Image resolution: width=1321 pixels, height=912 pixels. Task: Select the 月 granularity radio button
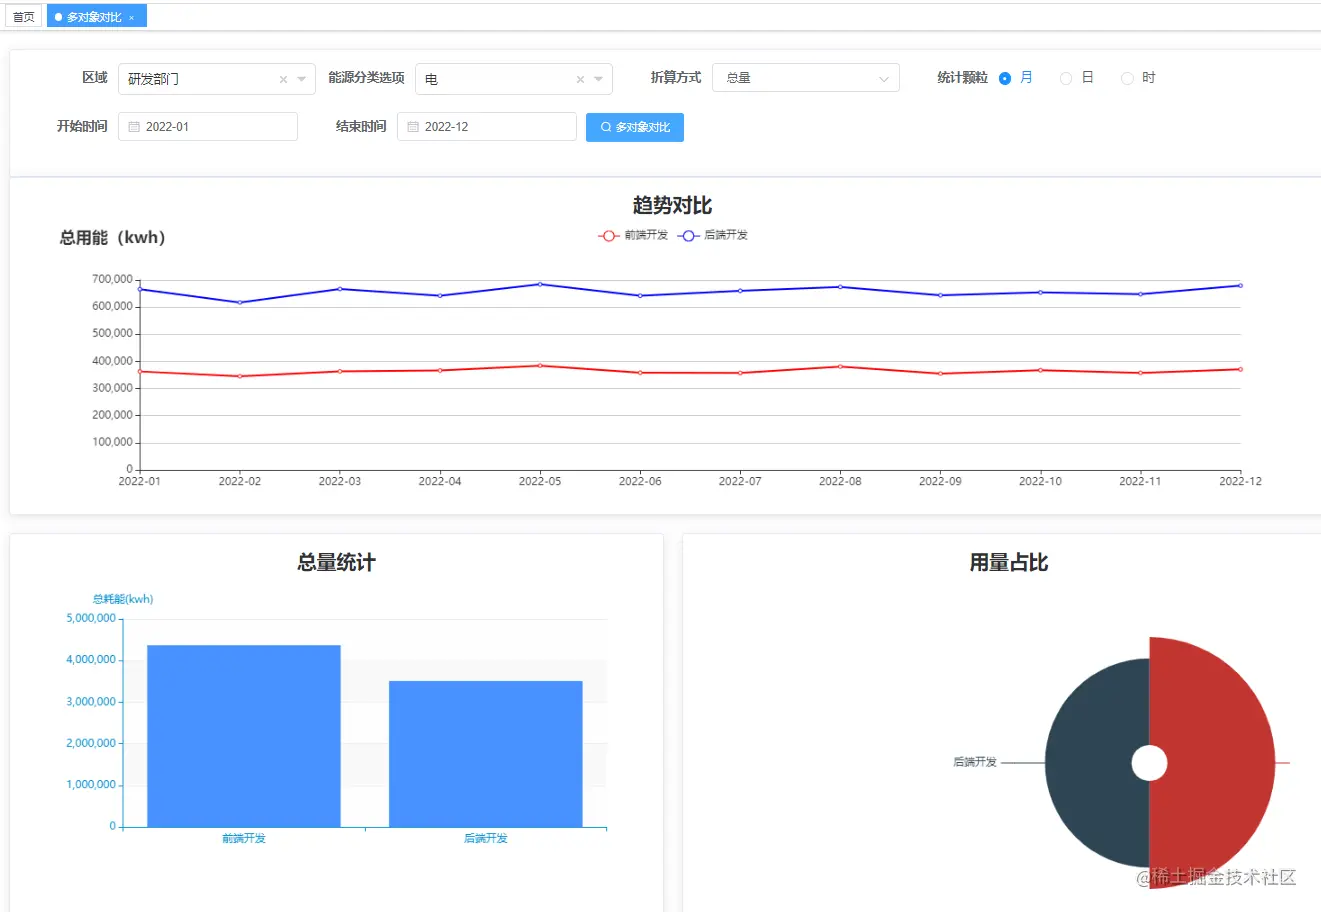coord(1005,78)
